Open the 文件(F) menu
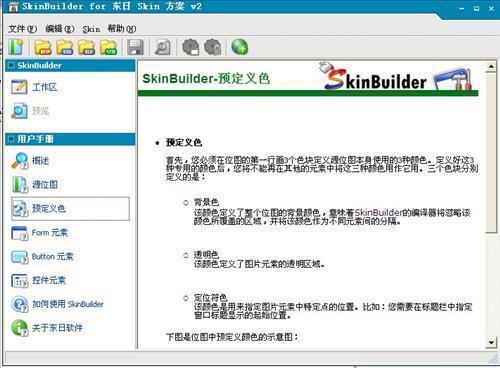 coord(22,29)
